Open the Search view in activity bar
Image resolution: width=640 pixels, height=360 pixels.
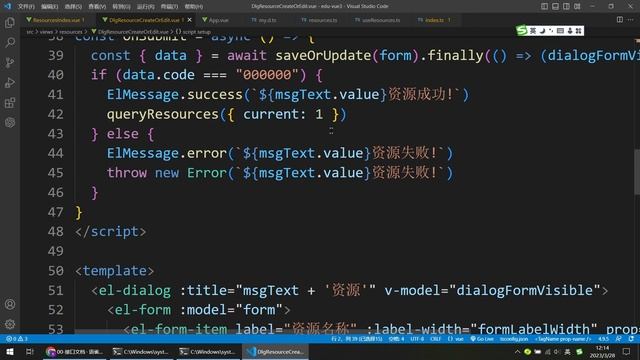coord(10,42)
